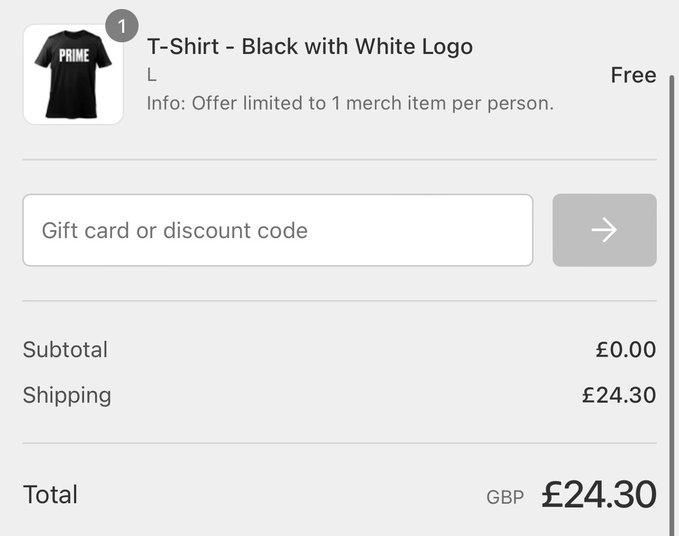Viewport: 679px width, 536px height.
Task: Click the Shipping label
Action: tap(67, 395)
